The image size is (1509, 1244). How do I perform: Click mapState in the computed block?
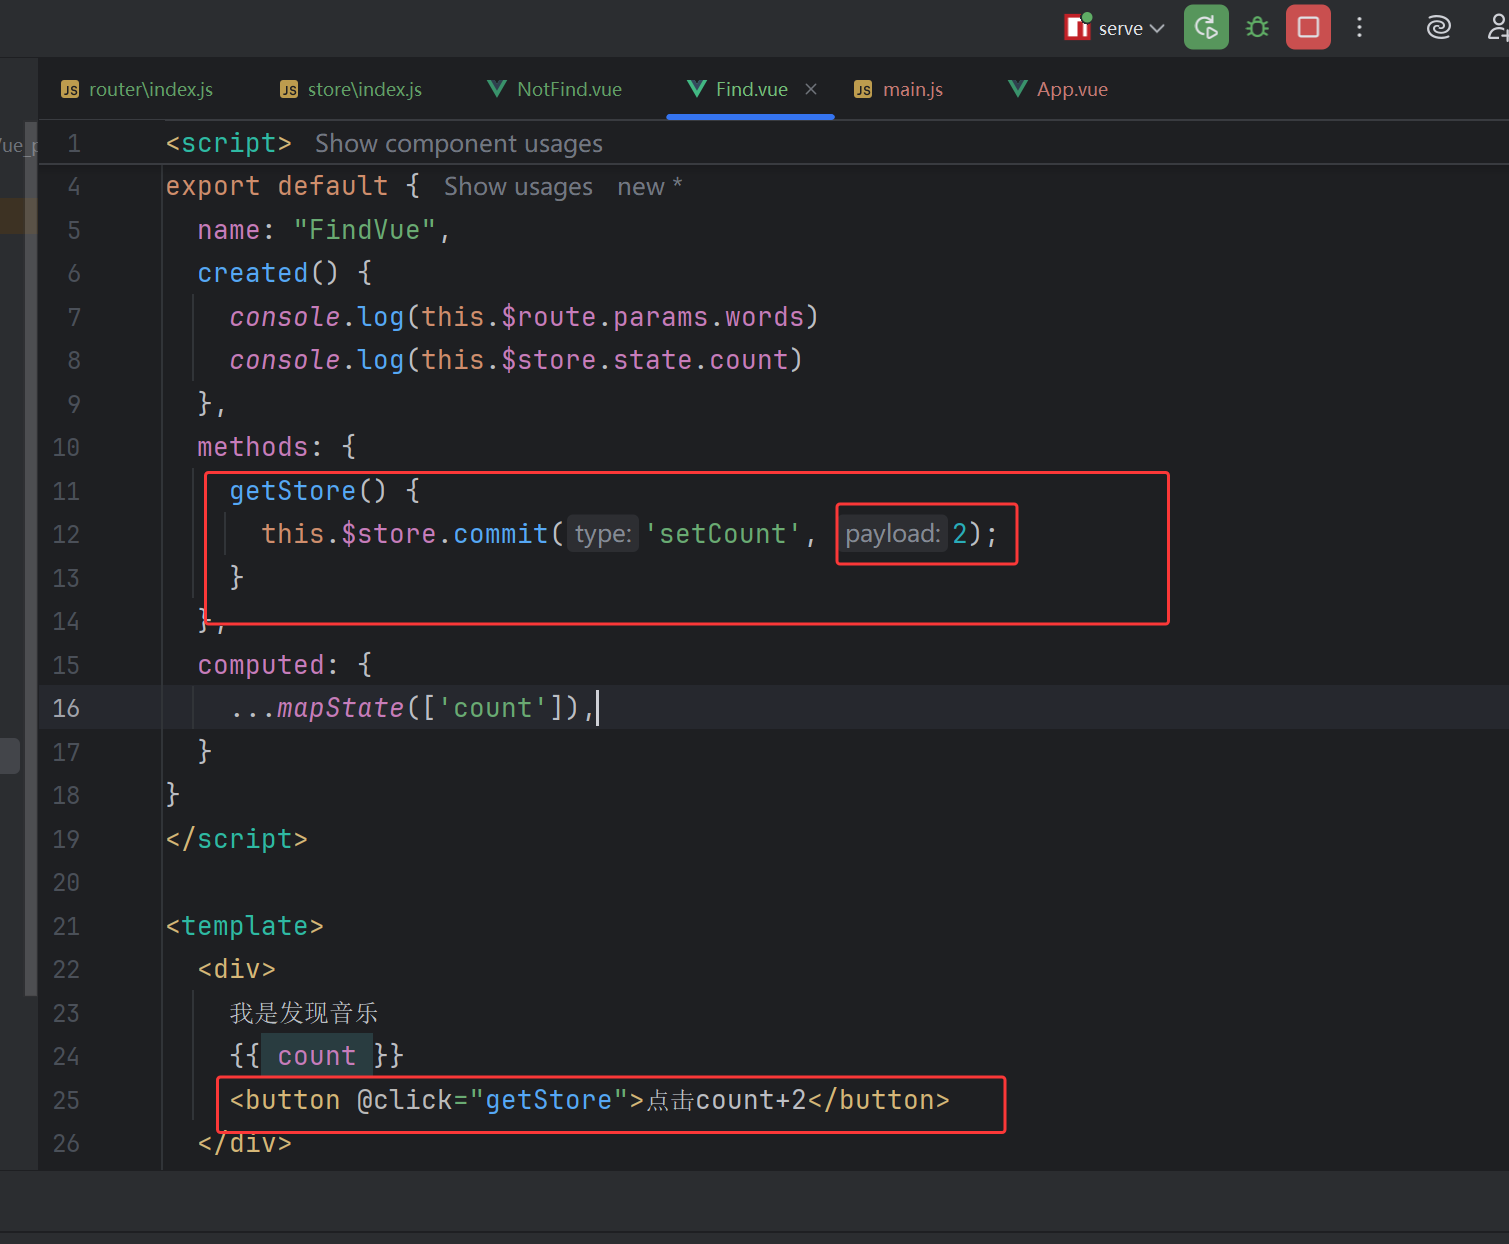(340, 708)
